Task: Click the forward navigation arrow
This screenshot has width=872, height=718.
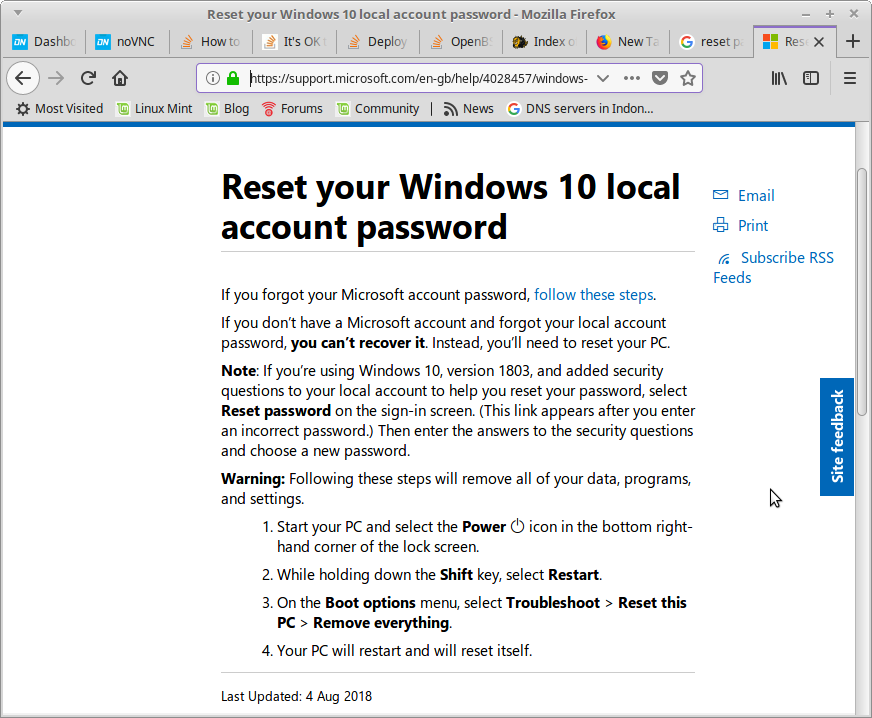Action: pos(56,78)
